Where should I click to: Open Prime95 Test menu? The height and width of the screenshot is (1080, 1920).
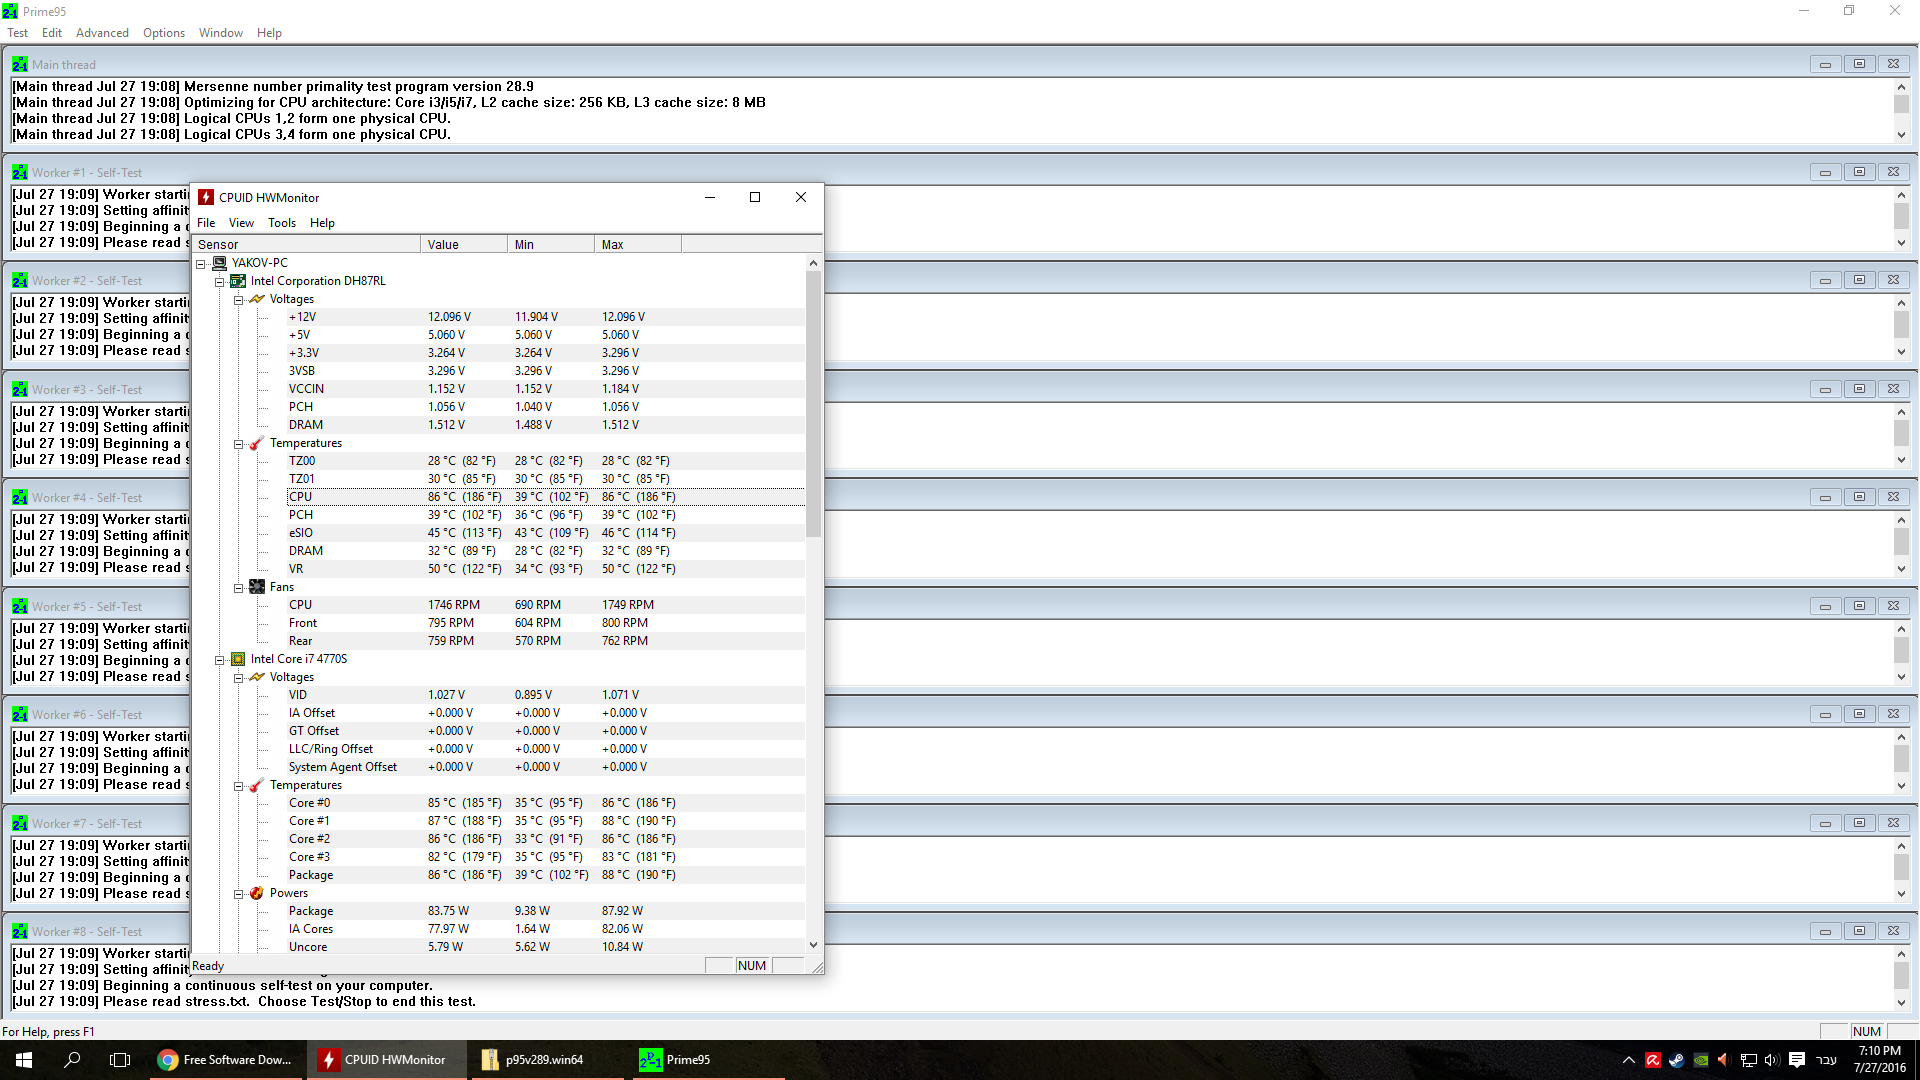tap(18, 33)
